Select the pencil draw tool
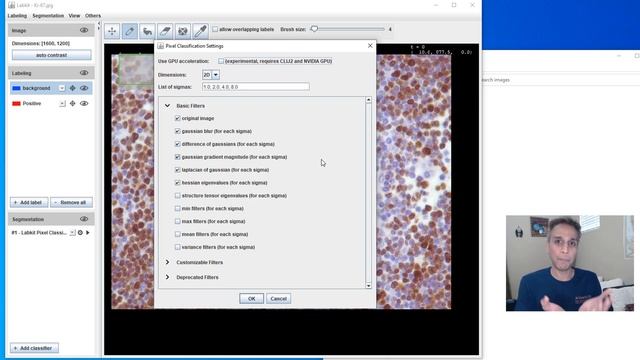Screen dimensions: 640x360 [x=130, y=31]
